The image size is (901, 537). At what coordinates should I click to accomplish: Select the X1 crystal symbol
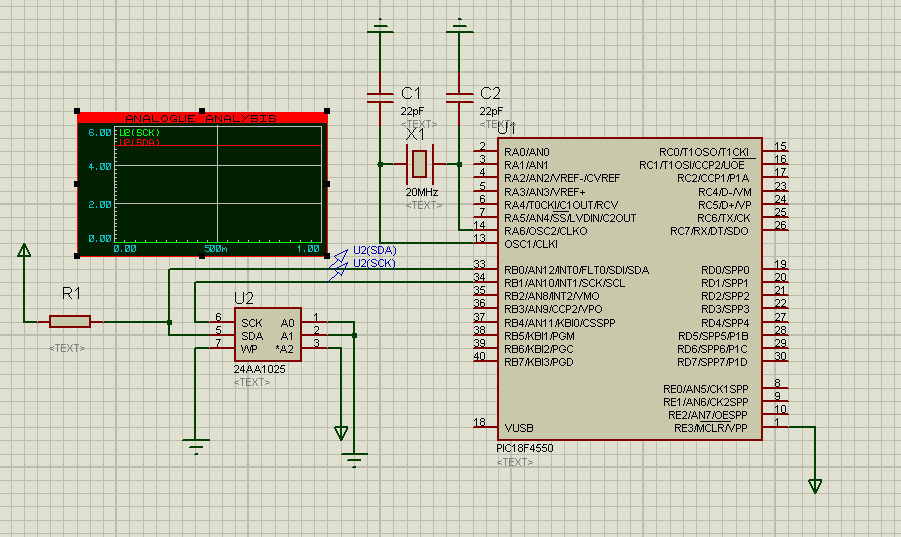point(419,164)
